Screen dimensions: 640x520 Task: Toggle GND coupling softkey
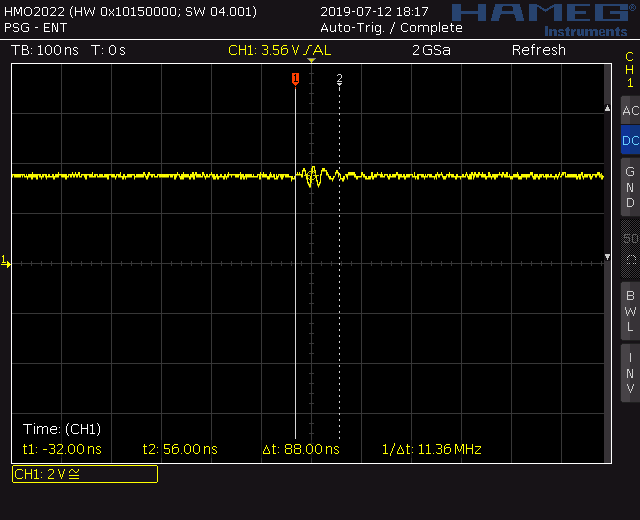point(630,187)
